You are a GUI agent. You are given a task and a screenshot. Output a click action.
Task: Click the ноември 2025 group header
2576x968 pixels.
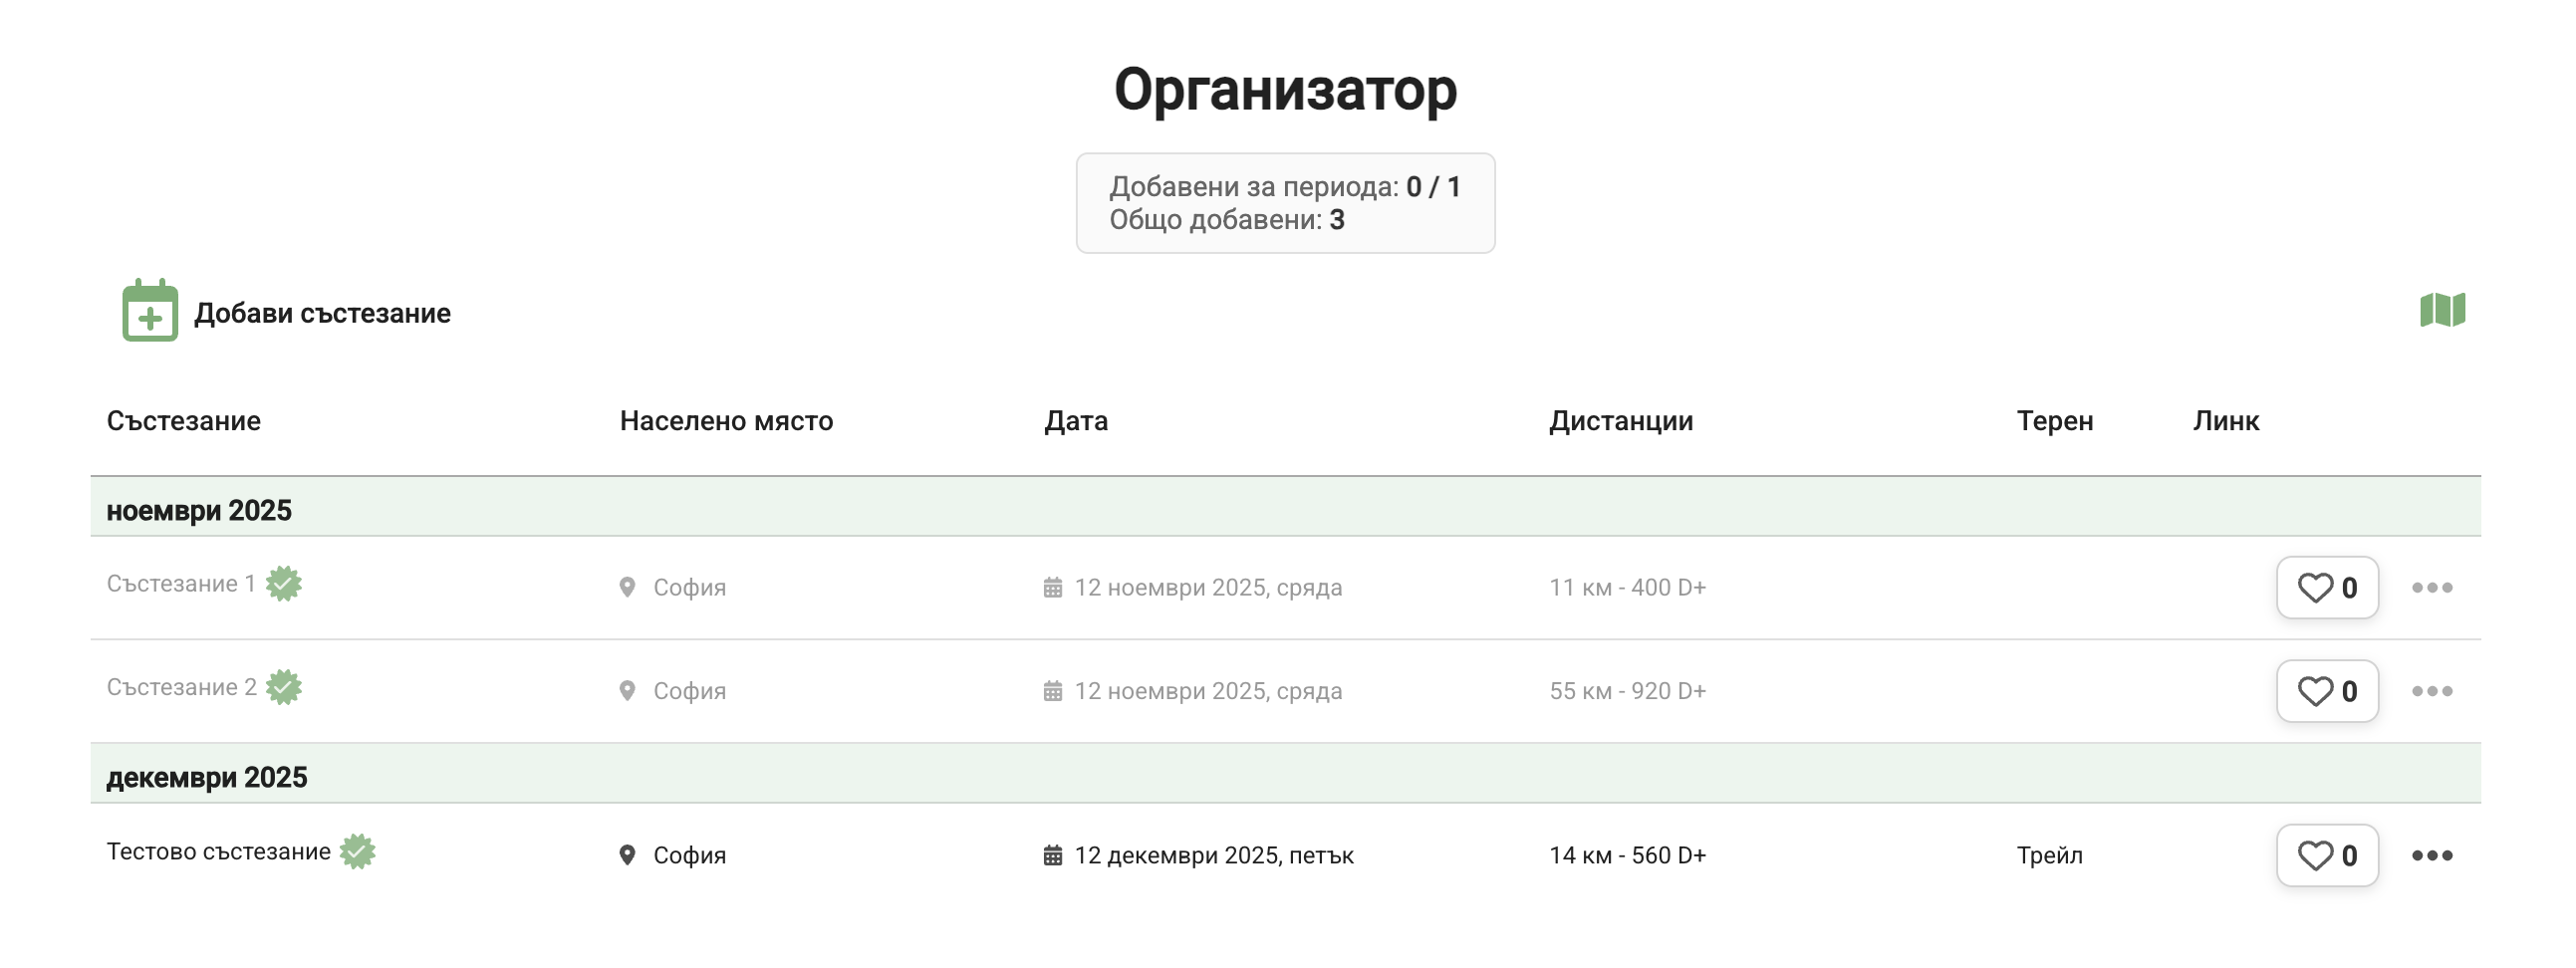point(199,510)
